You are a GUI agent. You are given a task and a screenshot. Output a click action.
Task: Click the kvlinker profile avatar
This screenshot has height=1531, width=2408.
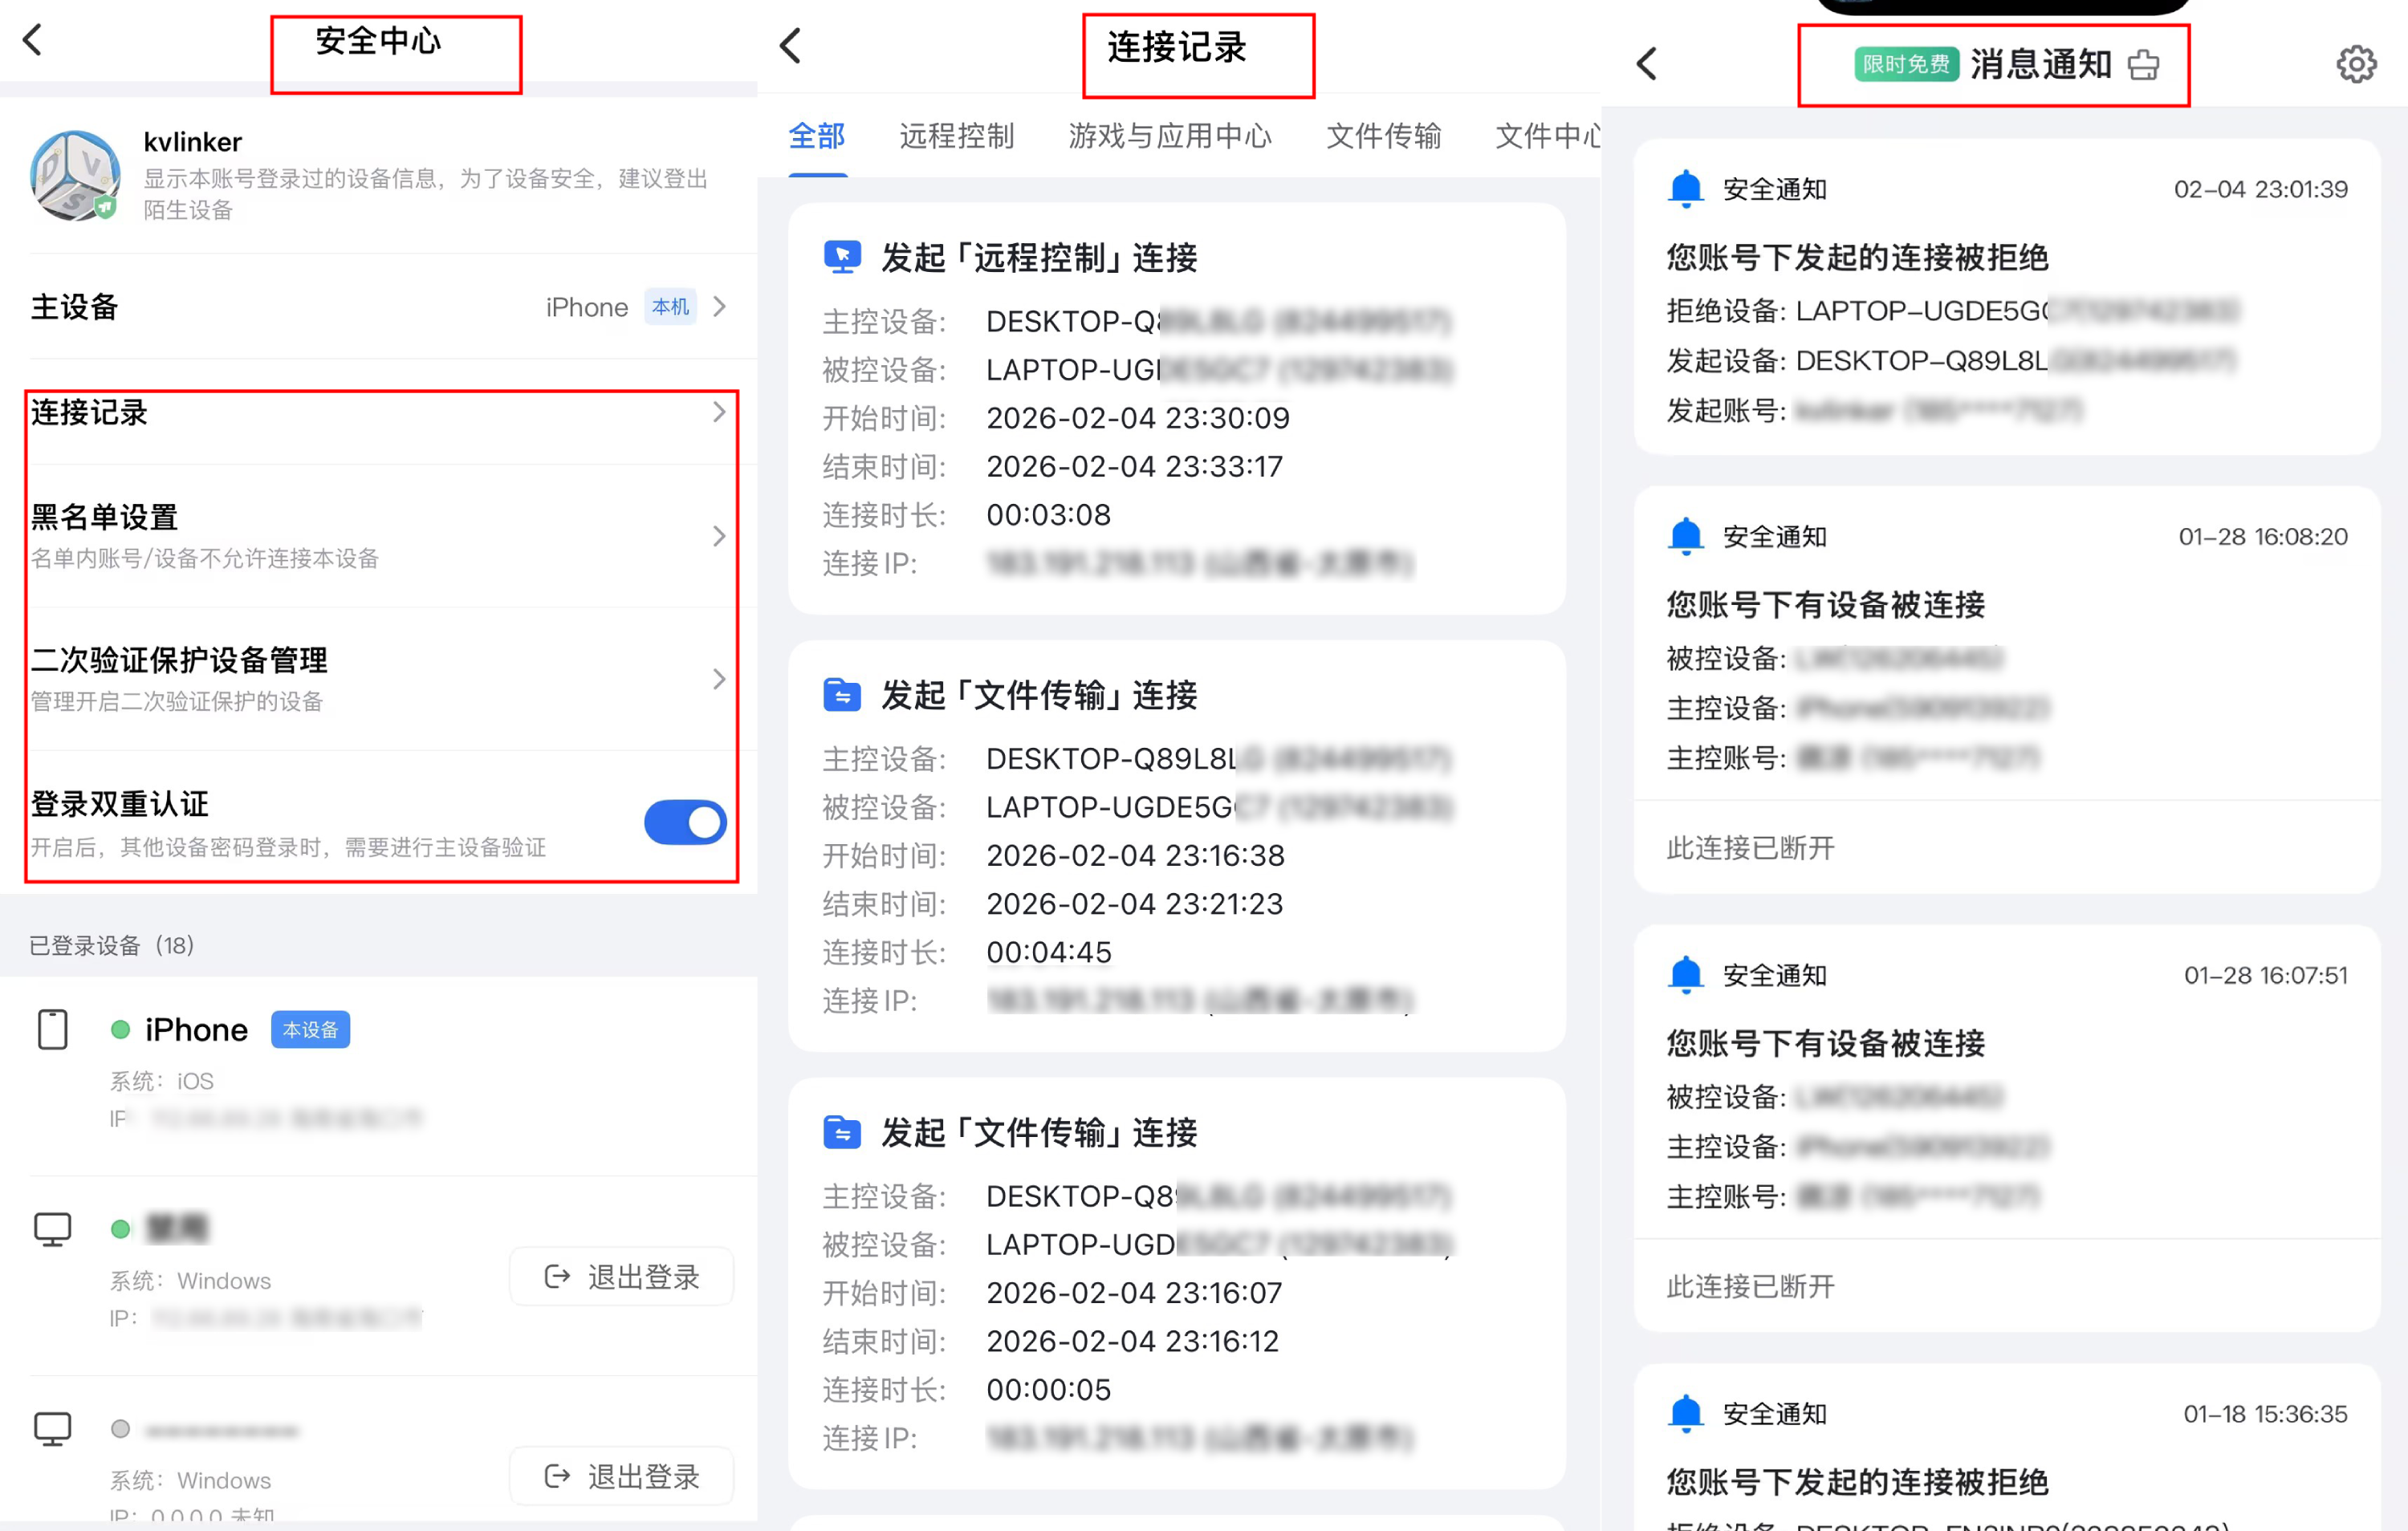point(75,176)
